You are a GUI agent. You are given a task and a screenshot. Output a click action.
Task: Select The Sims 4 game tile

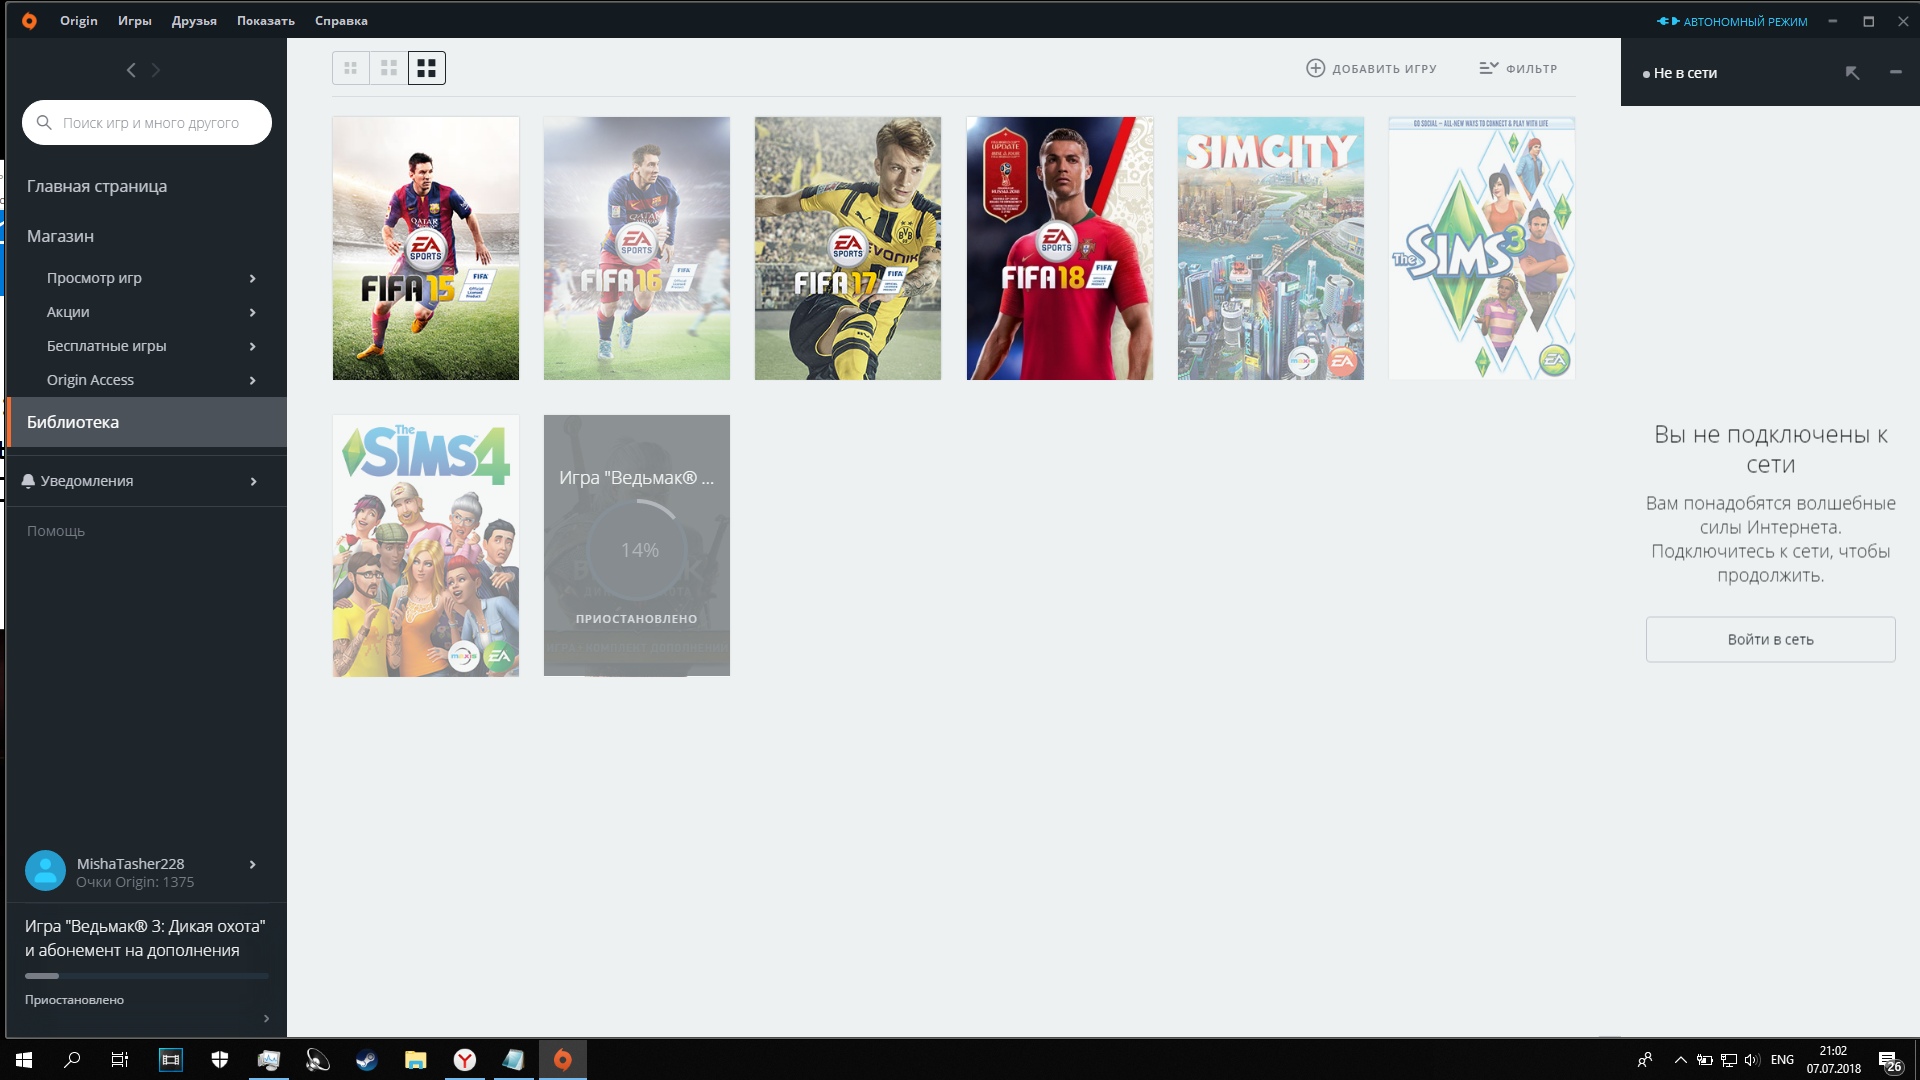click(x=426, y=546)
